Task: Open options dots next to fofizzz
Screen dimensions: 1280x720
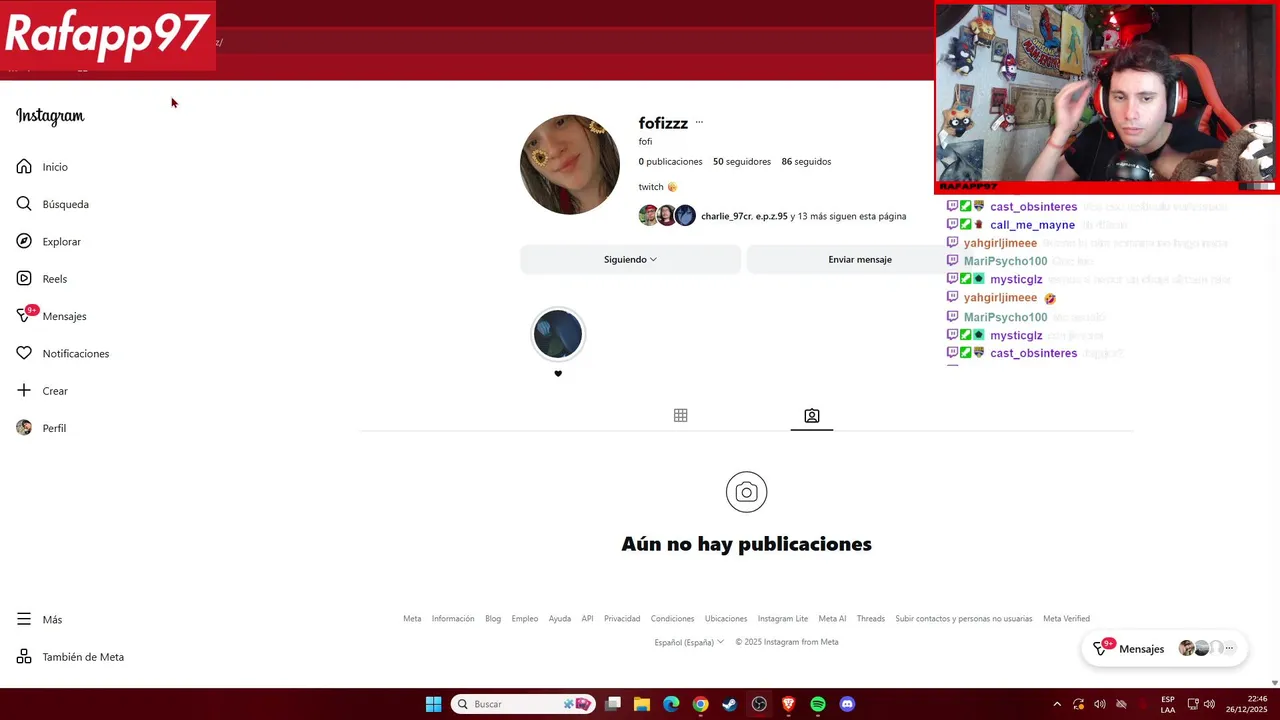Action: [699, 123]
